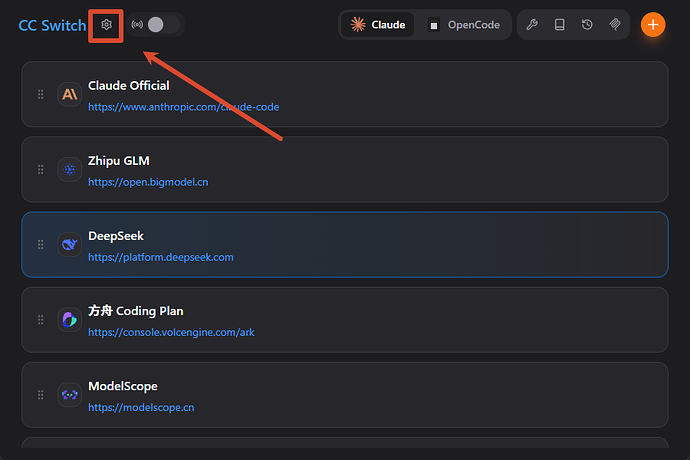This screenshot has height=460, width=690.
Task: Open the anthropic.com claude-code link
Action: (x=184, y=107)
